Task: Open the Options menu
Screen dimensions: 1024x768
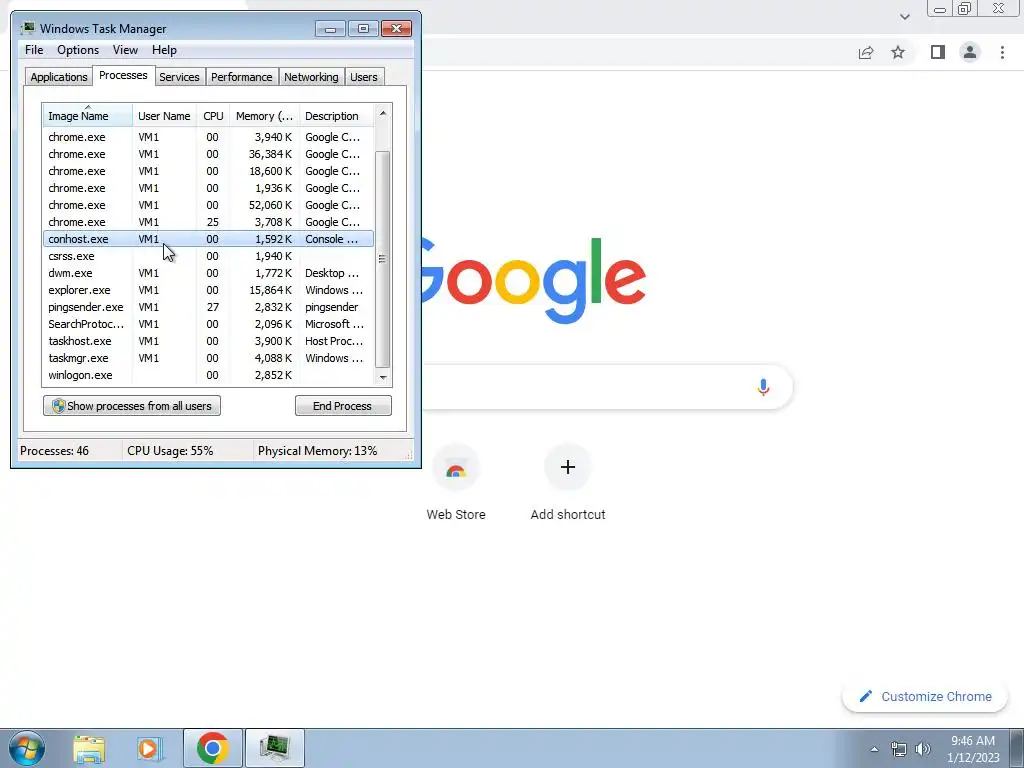Action: [78, 50]
